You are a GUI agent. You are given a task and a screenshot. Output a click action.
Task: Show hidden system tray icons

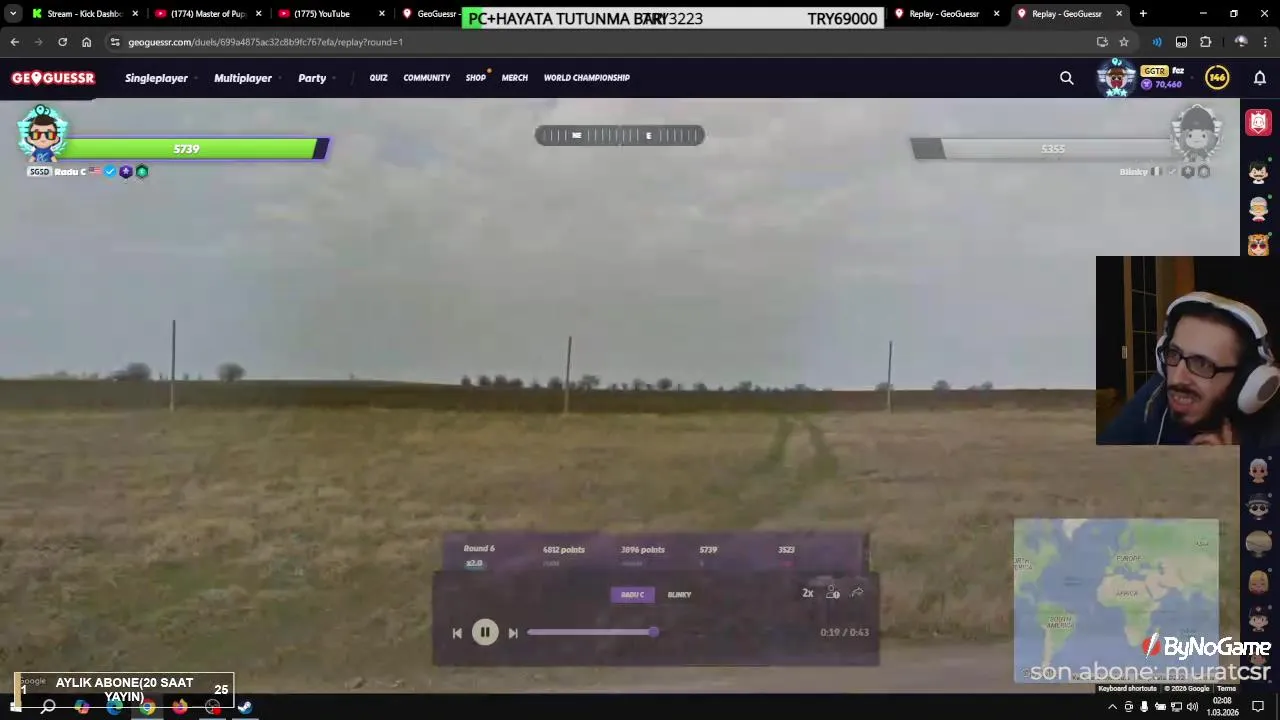1112,707
